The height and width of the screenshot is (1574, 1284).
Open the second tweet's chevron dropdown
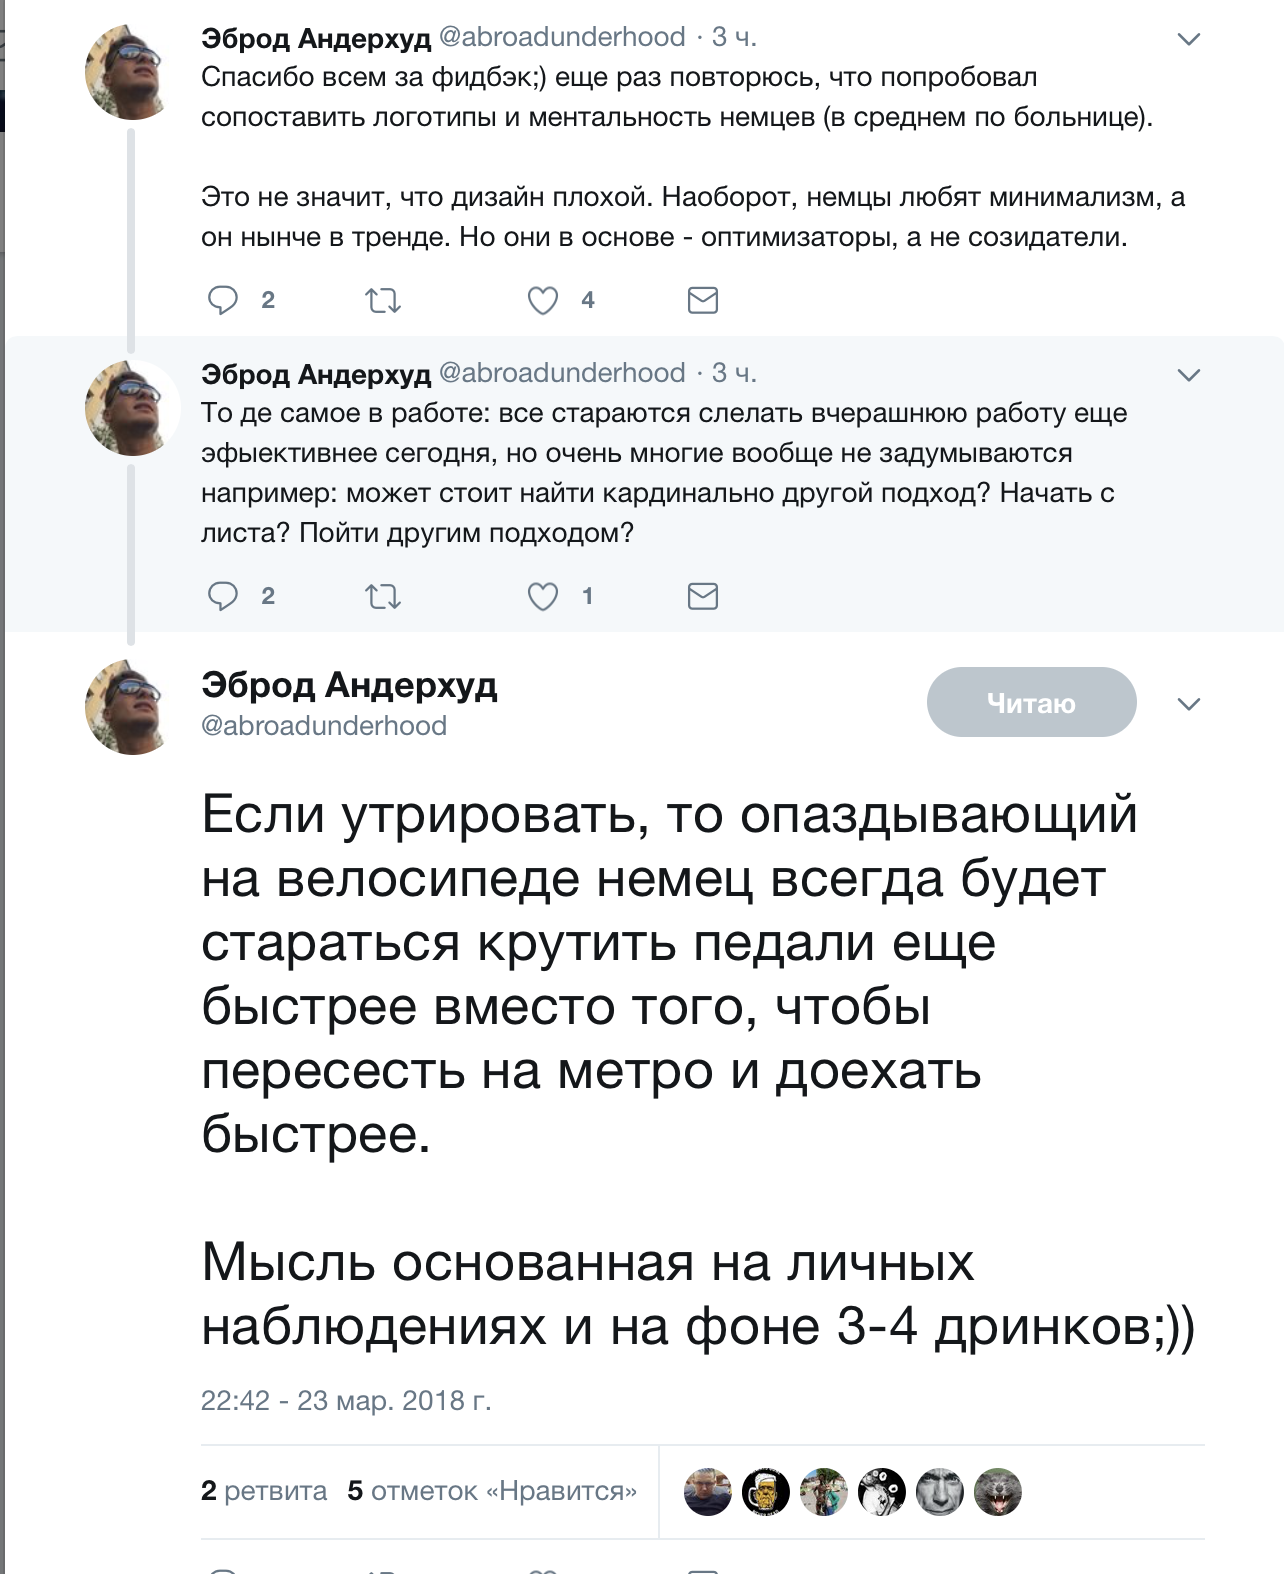(1189, 375)
